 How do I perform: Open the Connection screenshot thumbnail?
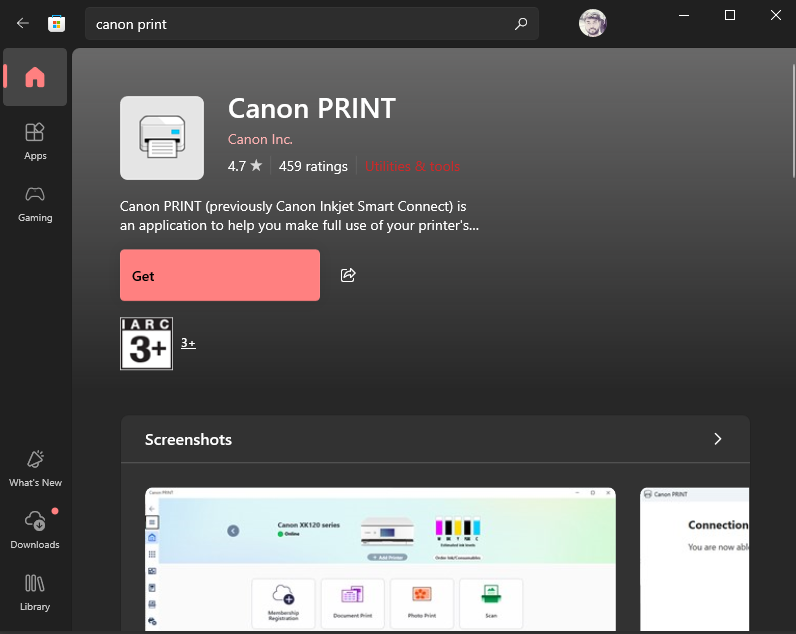[694, 559]
